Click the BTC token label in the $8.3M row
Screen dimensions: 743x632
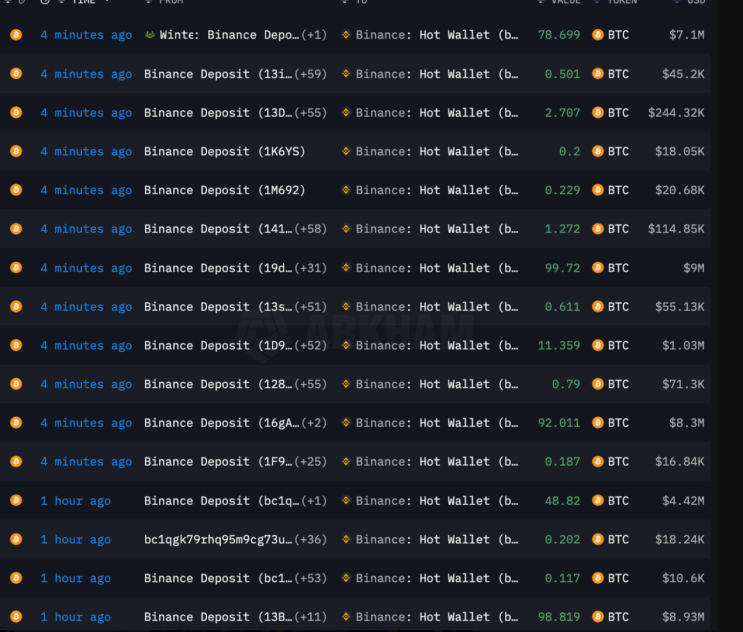[618, 423]
